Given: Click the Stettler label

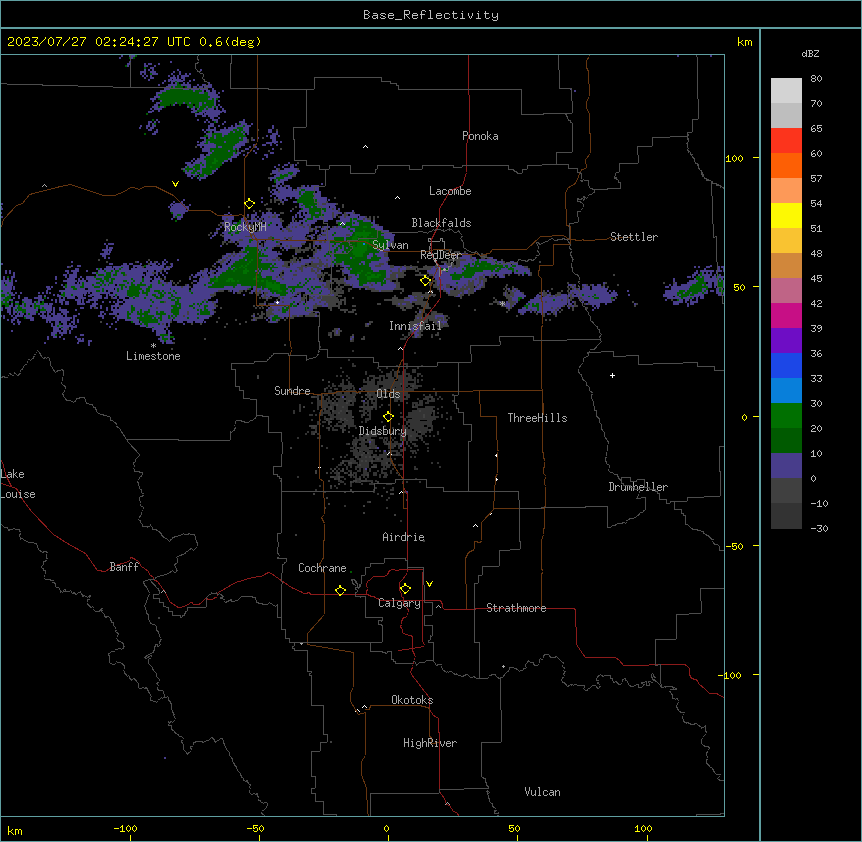Looking at the screenshot, I should click(x=634, y=237).
